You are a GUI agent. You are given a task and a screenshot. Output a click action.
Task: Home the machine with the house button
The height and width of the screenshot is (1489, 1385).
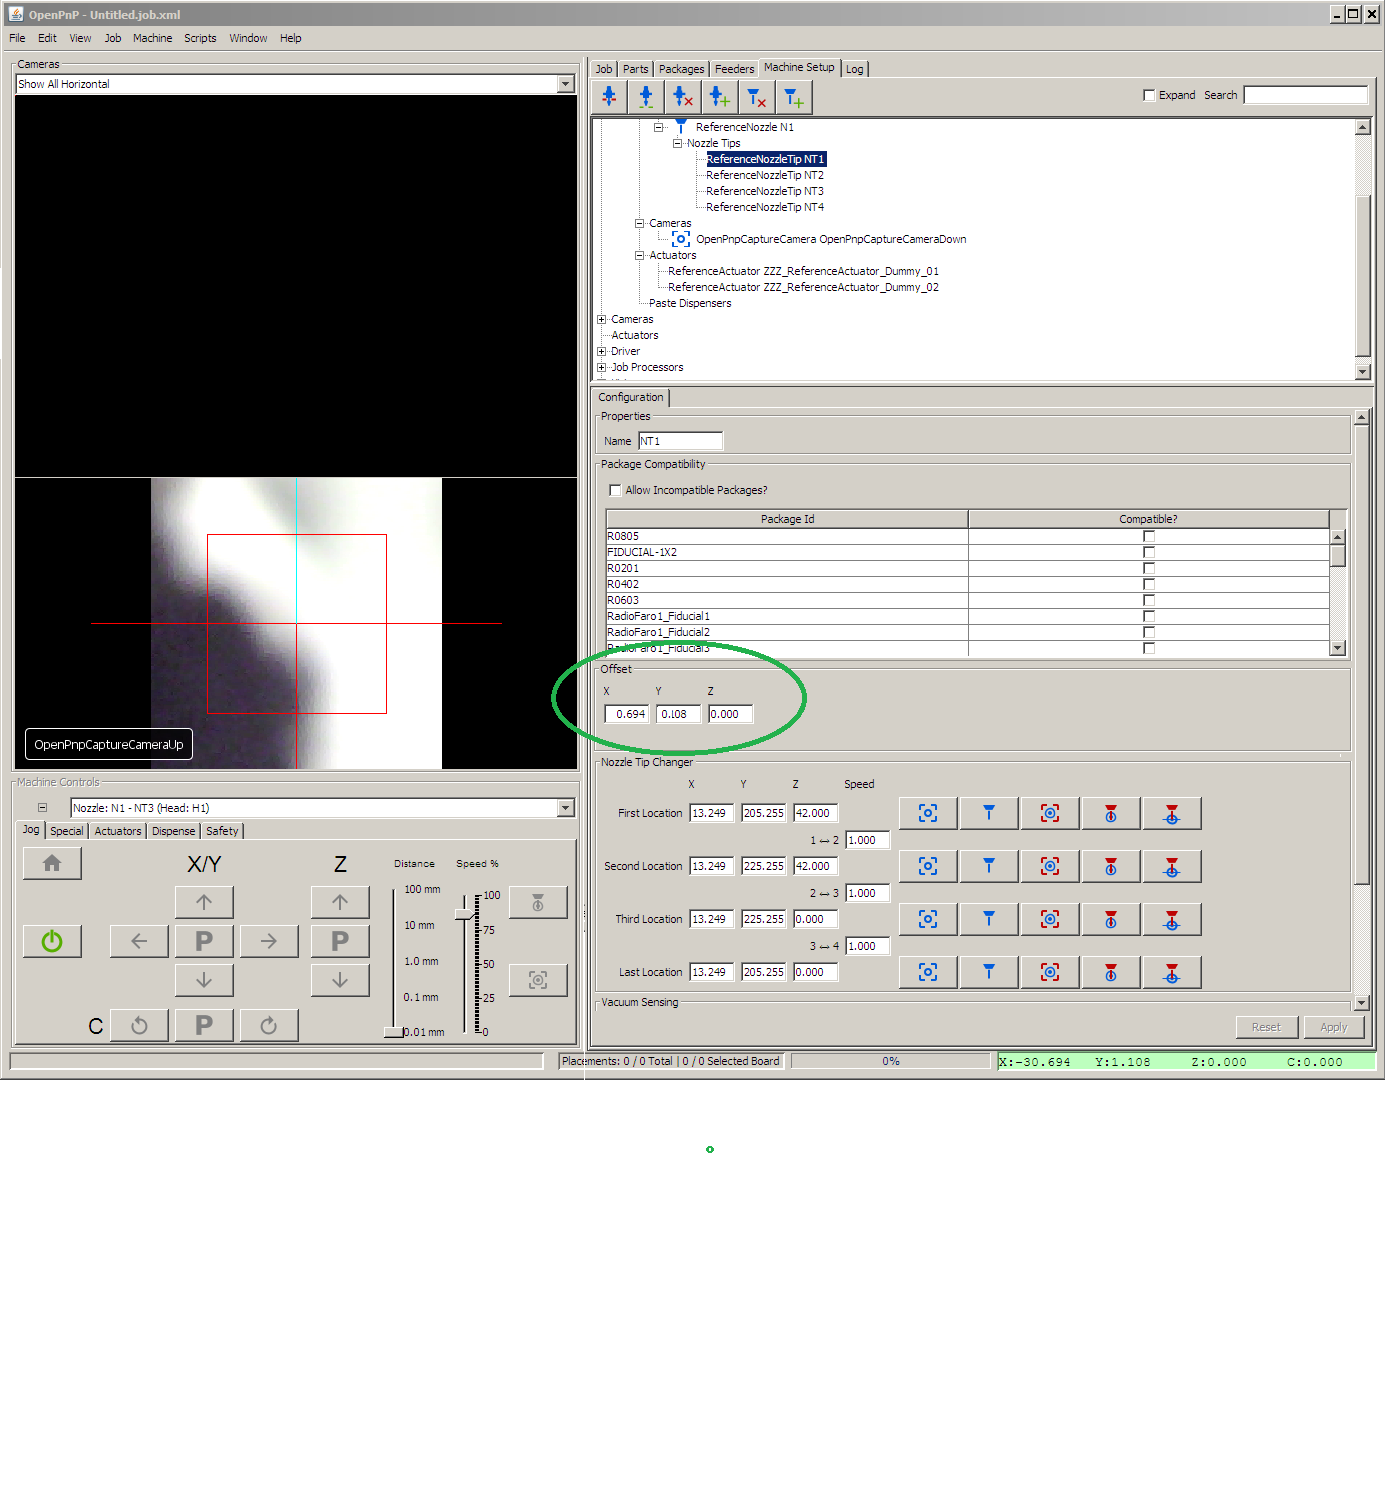(x=52, y=863)
